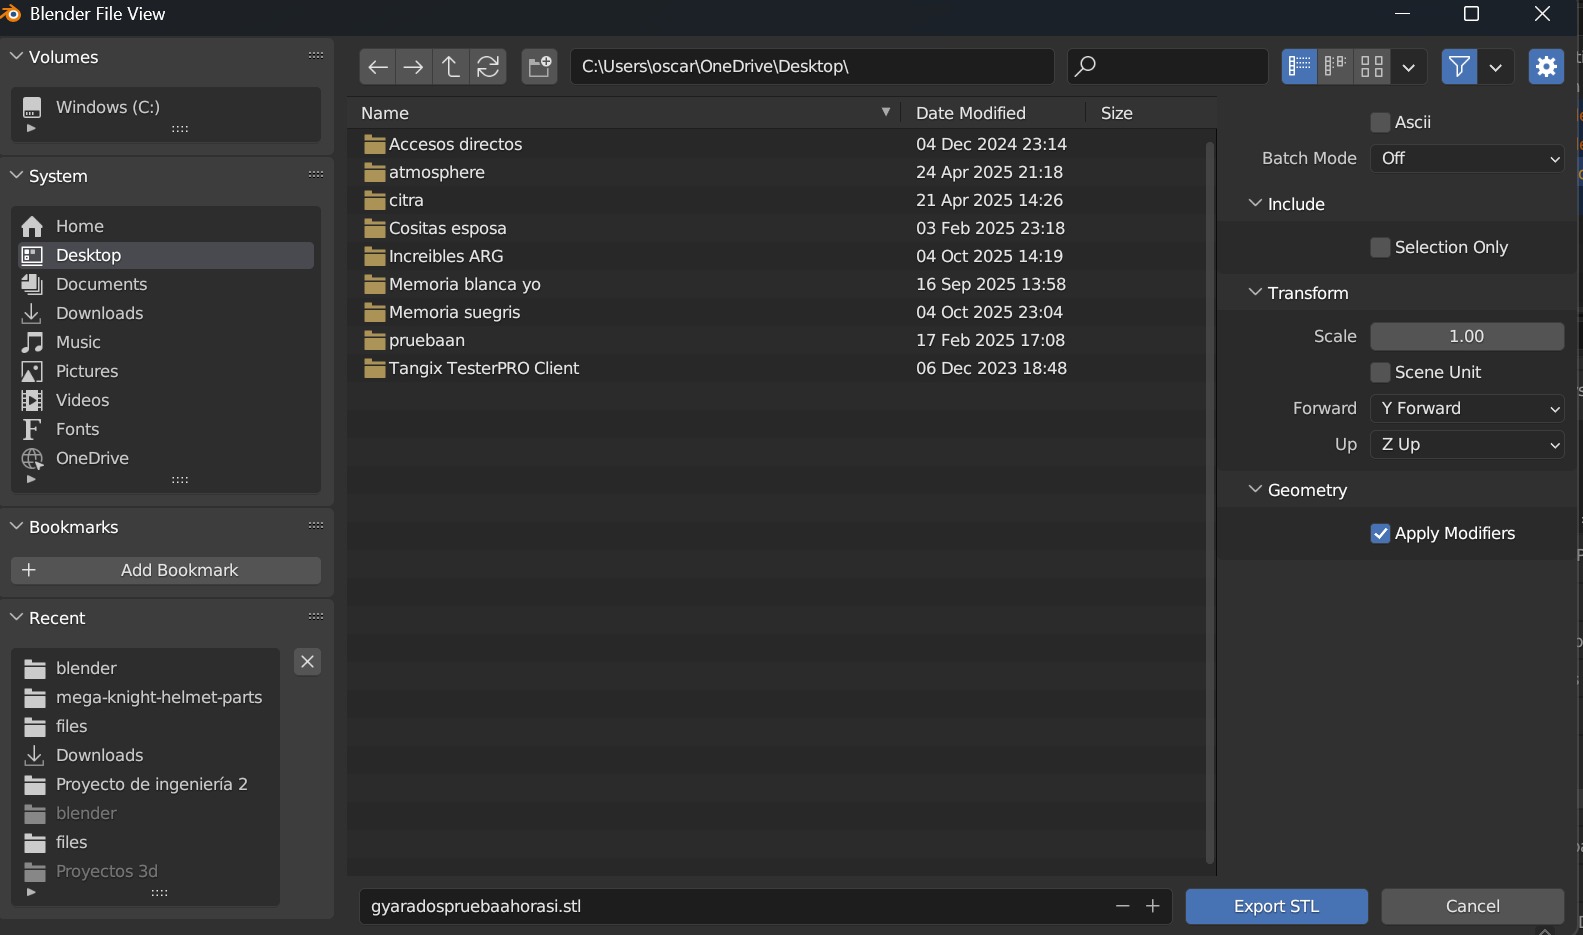Image resolution: width=1583 pixels, height=935 pixels.
Task: Select Windows (C:) volume
Action: (166, 107)
